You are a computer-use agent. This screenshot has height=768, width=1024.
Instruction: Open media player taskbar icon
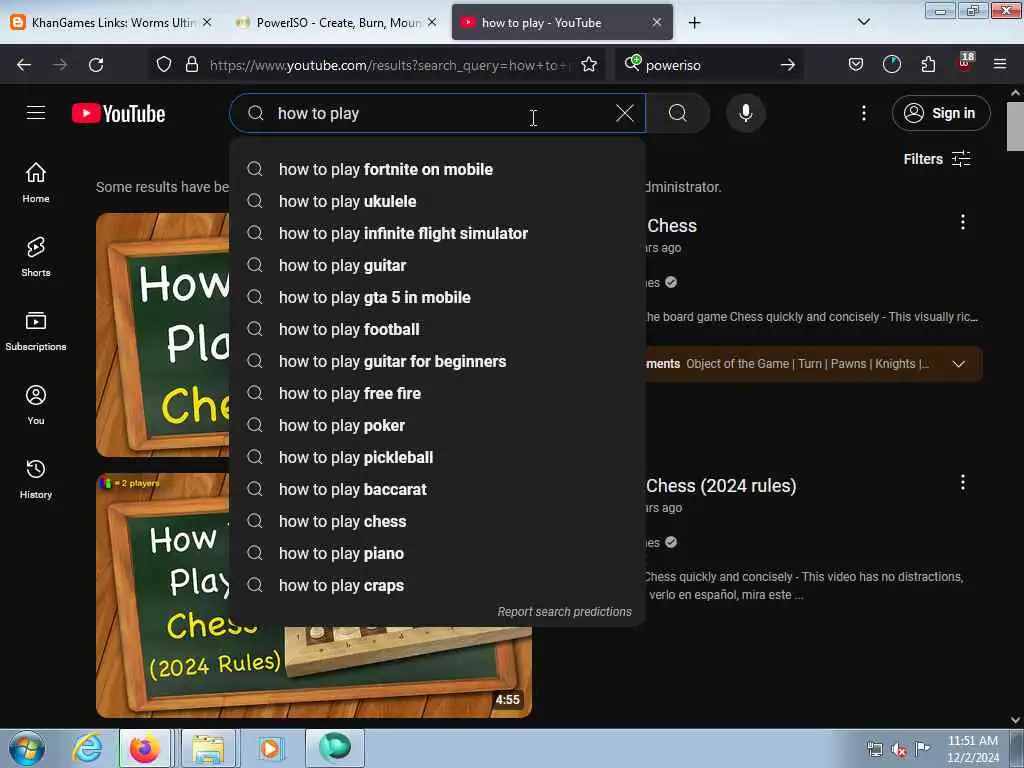pos(270,748)
